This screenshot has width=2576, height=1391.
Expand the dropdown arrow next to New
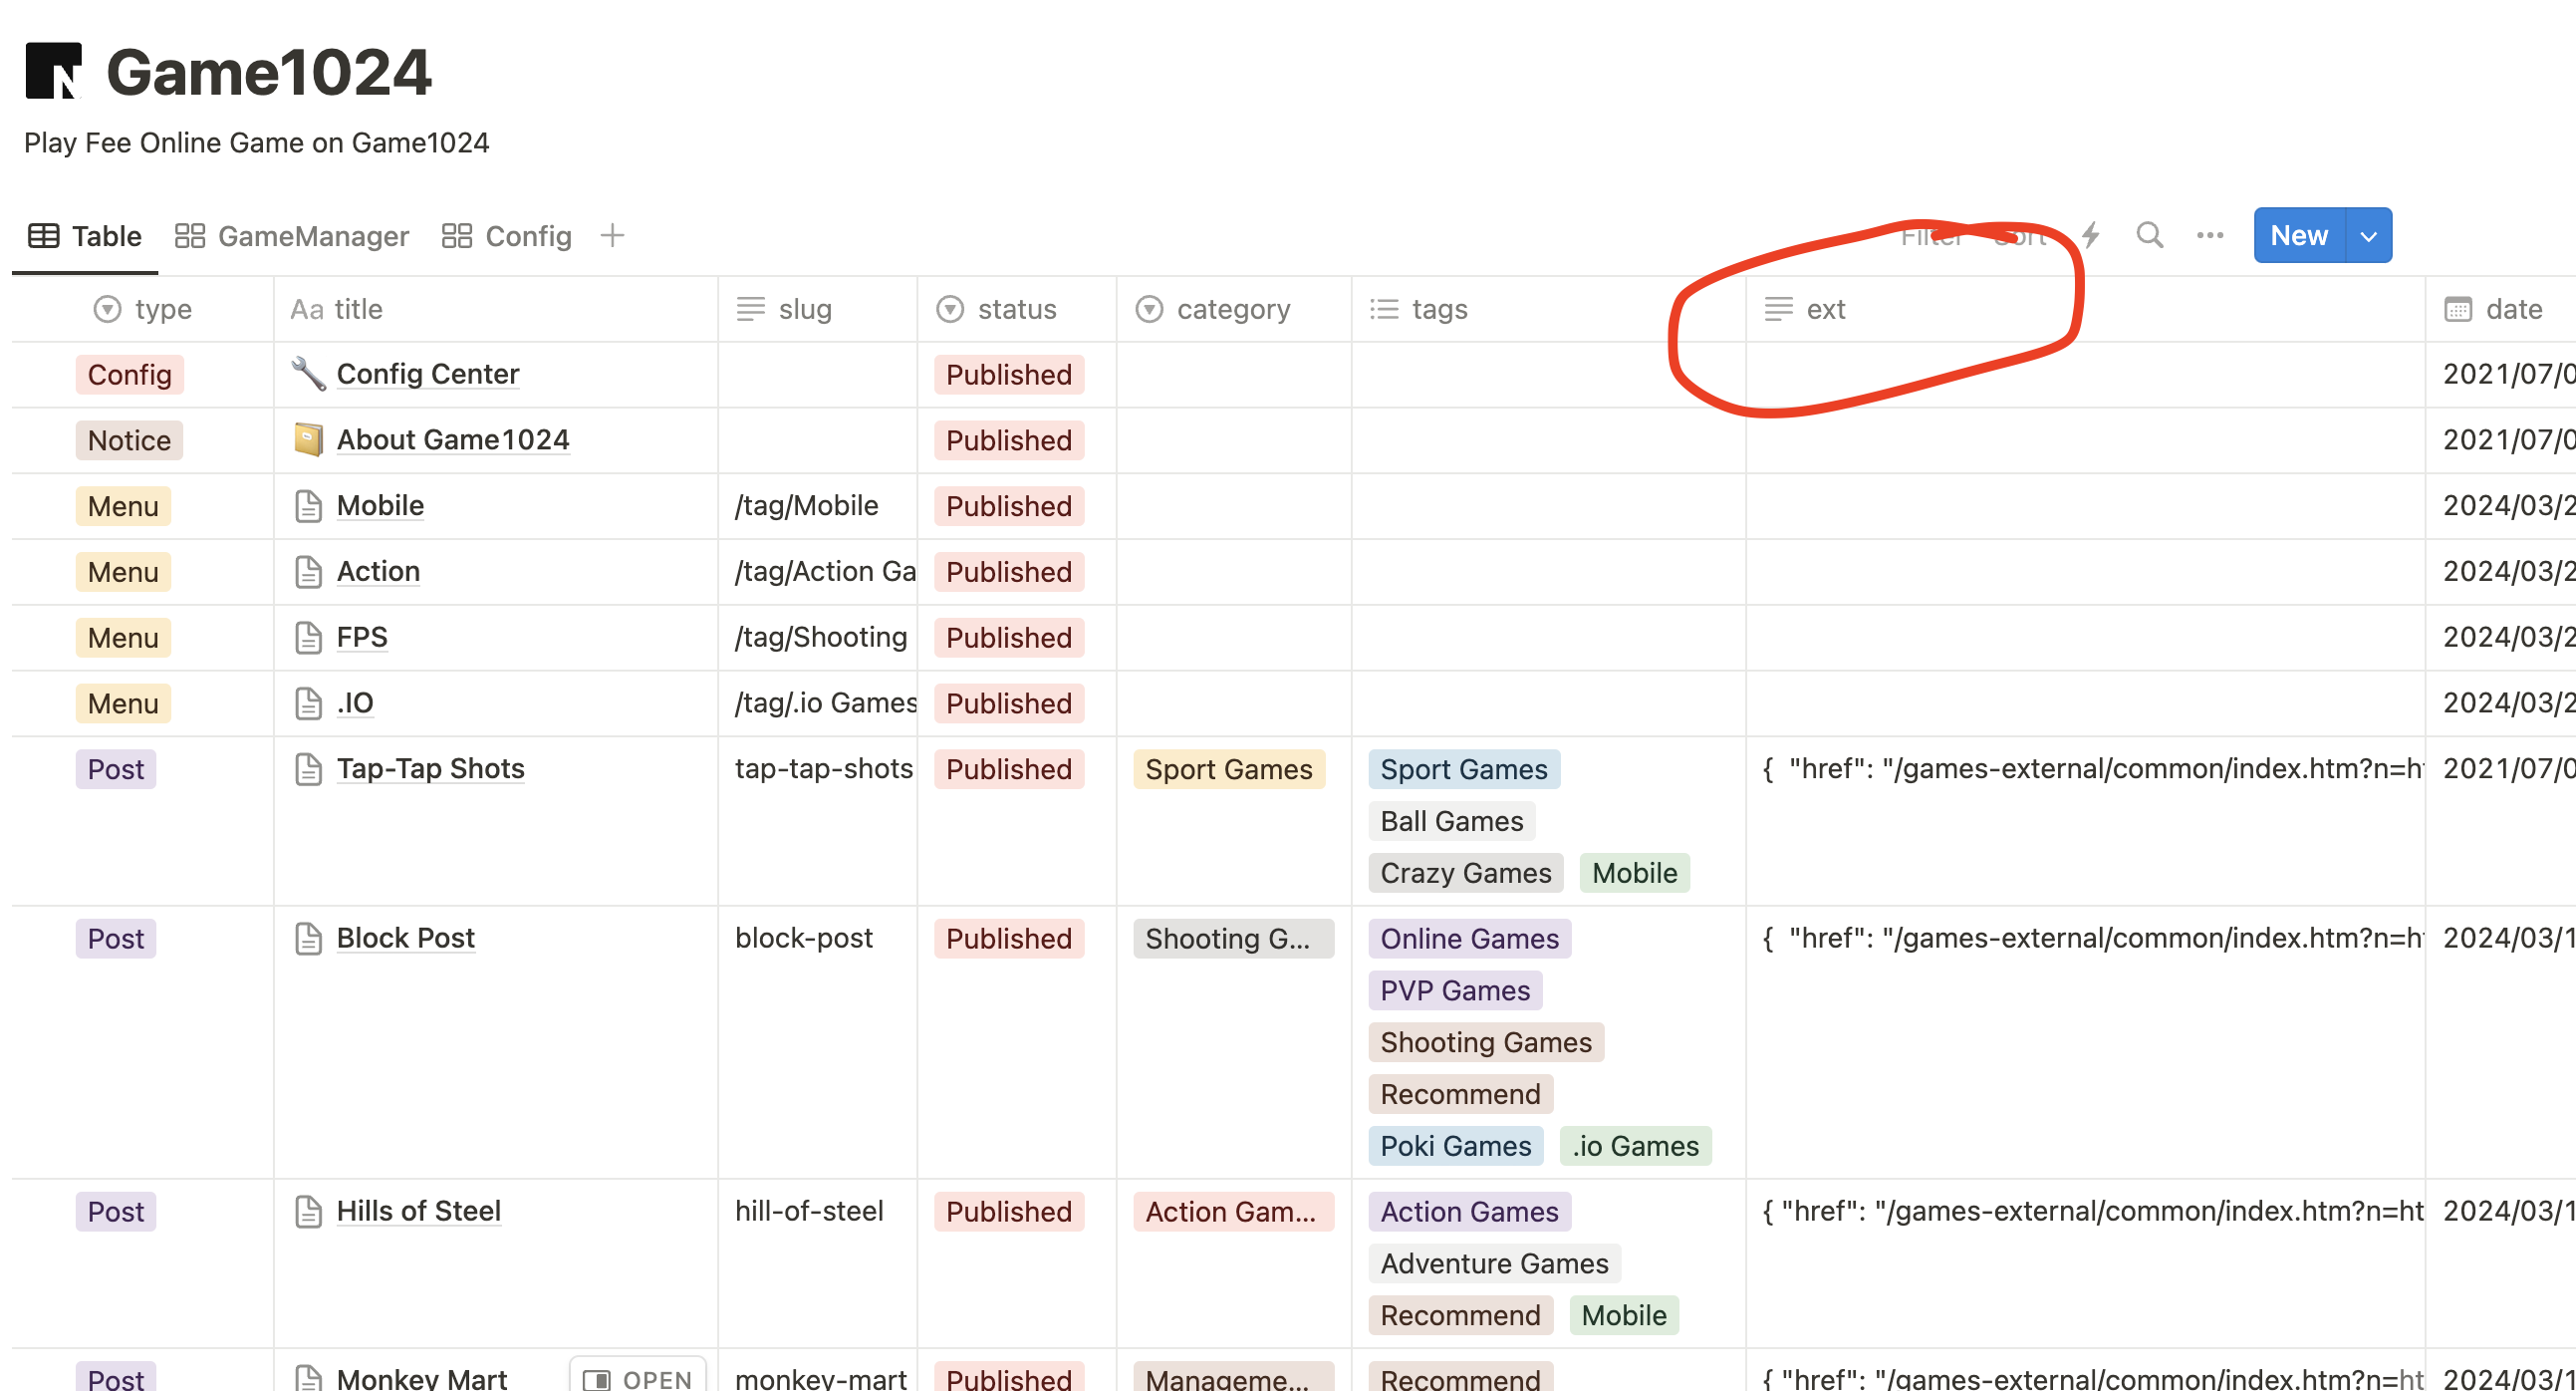(x=2369, y=236)
